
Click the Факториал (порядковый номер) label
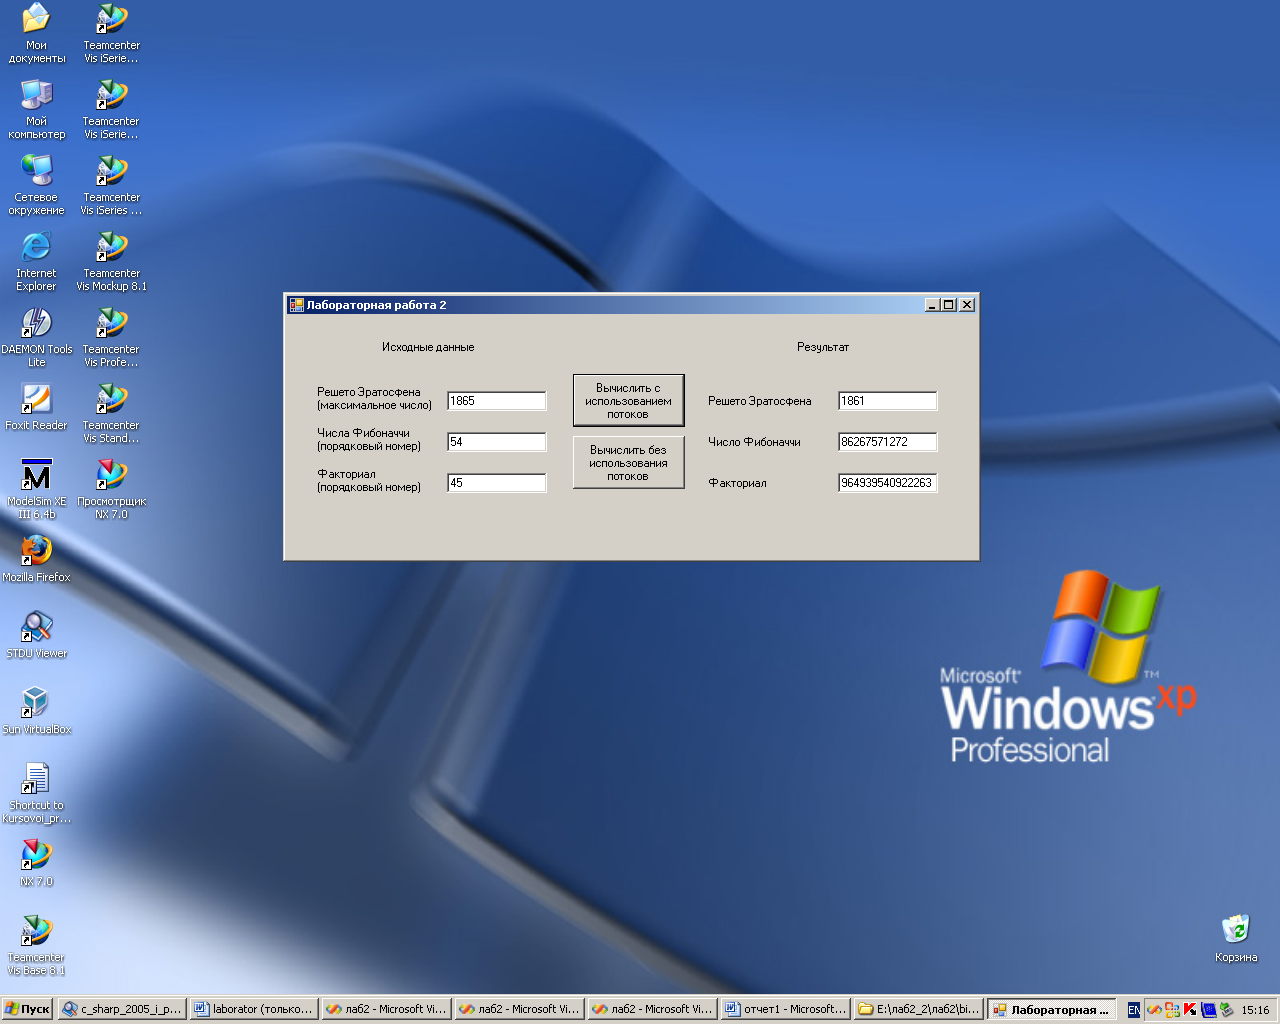pyautogui.click(x=369, y=481)
